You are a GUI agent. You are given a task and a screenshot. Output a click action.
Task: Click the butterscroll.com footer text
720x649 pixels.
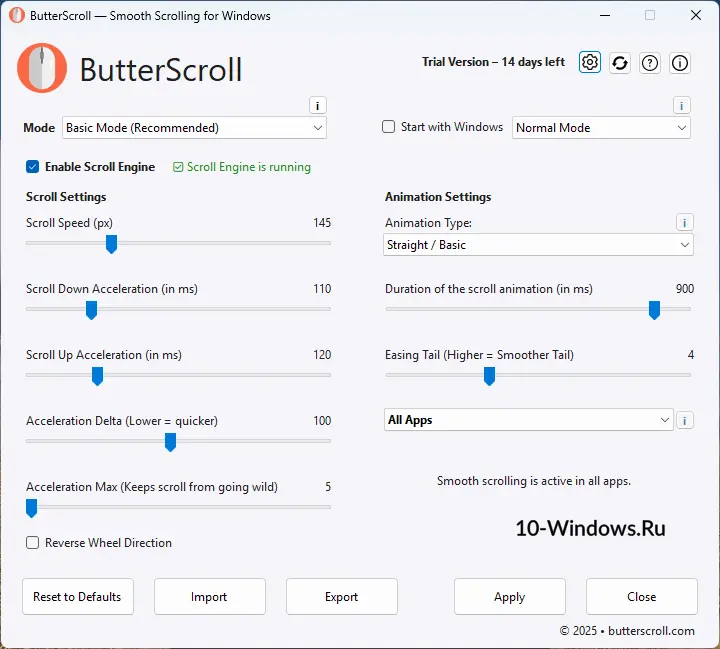(651, 631)
